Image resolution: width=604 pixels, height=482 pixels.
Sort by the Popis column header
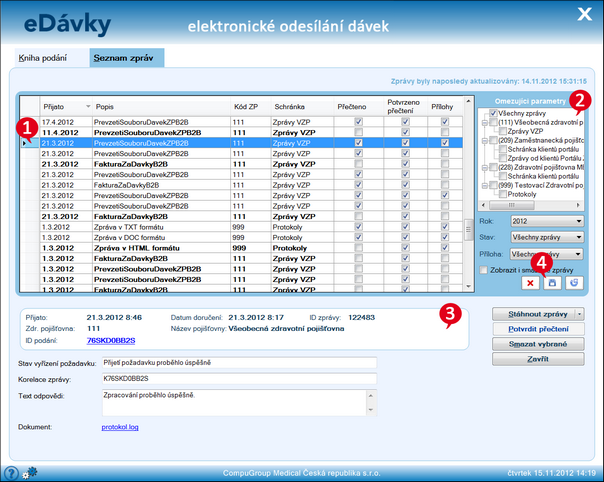(x=161, y=107)
